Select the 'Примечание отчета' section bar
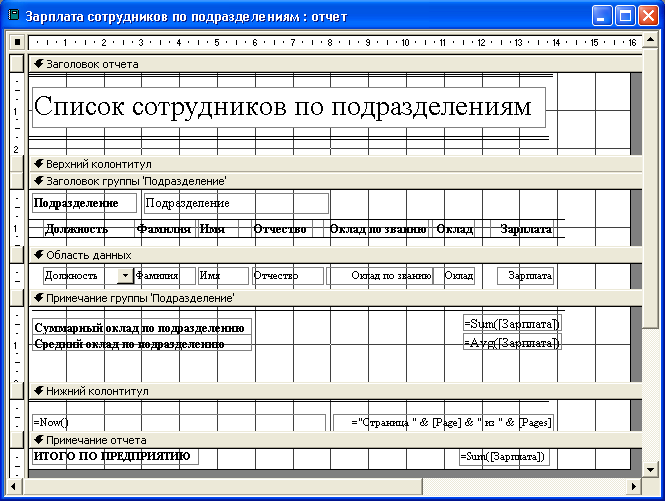The width and height of the screenshot is (665, 501). click(335, 440)
